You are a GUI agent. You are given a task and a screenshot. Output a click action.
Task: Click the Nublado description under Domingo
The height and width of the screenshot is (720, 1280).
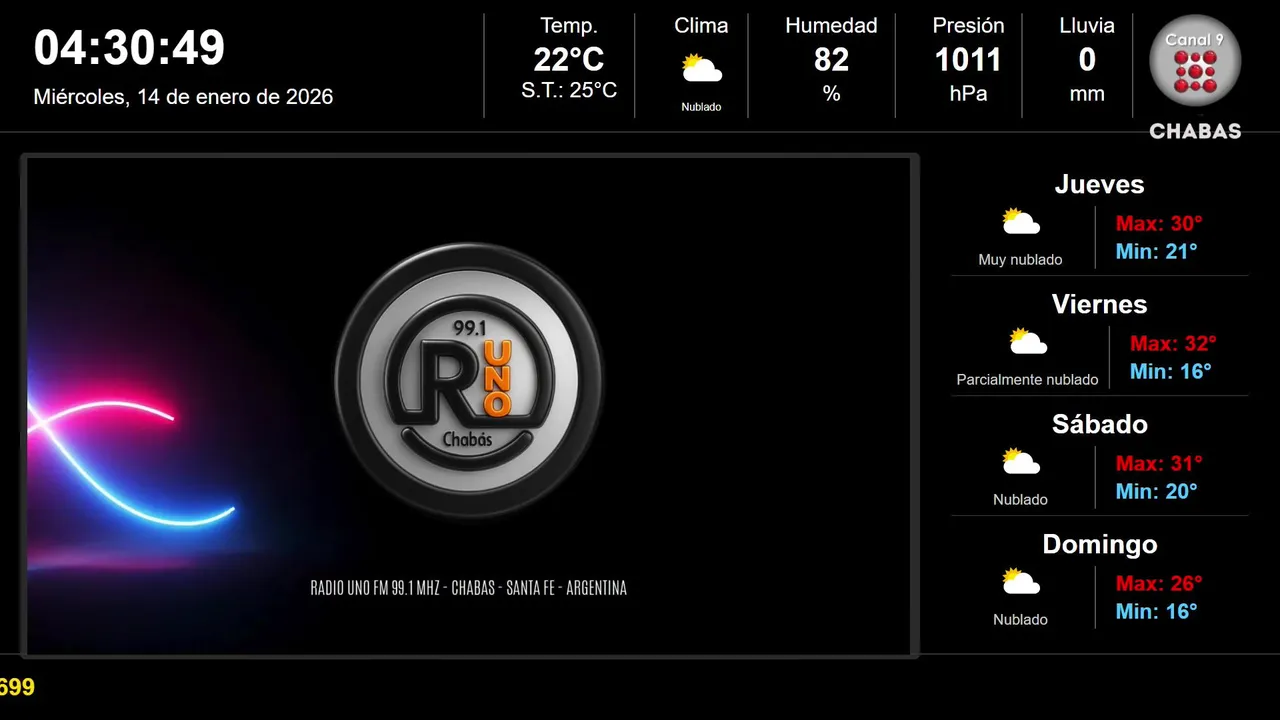tap(1020, 620)
